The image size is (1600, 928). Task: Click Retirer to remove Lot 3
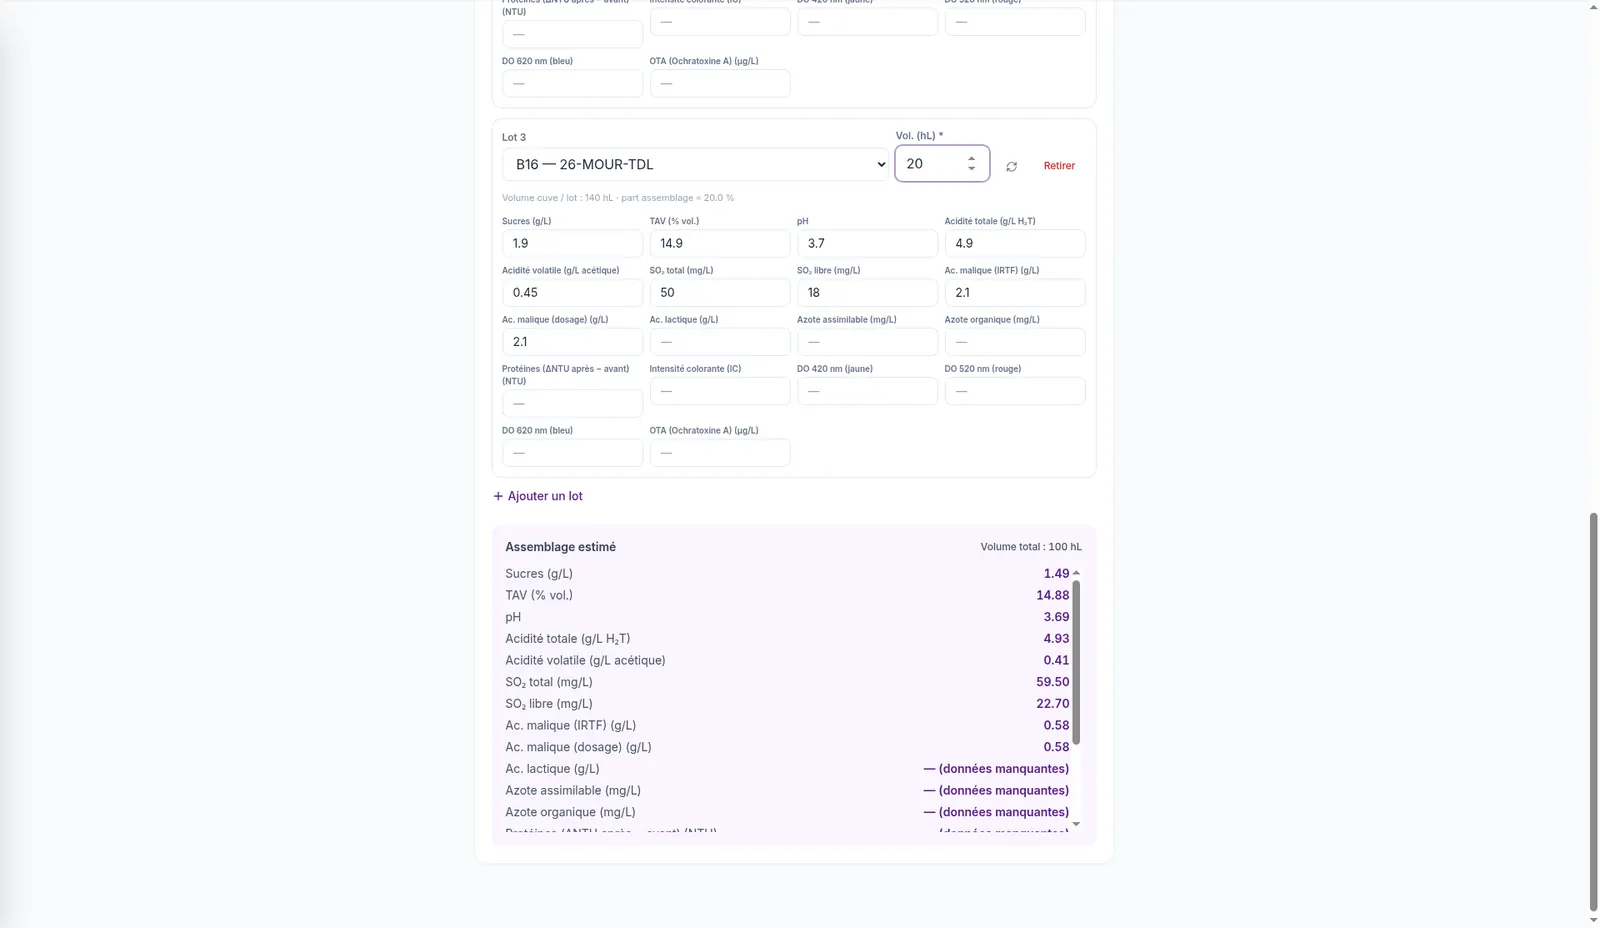point(1059,166)
